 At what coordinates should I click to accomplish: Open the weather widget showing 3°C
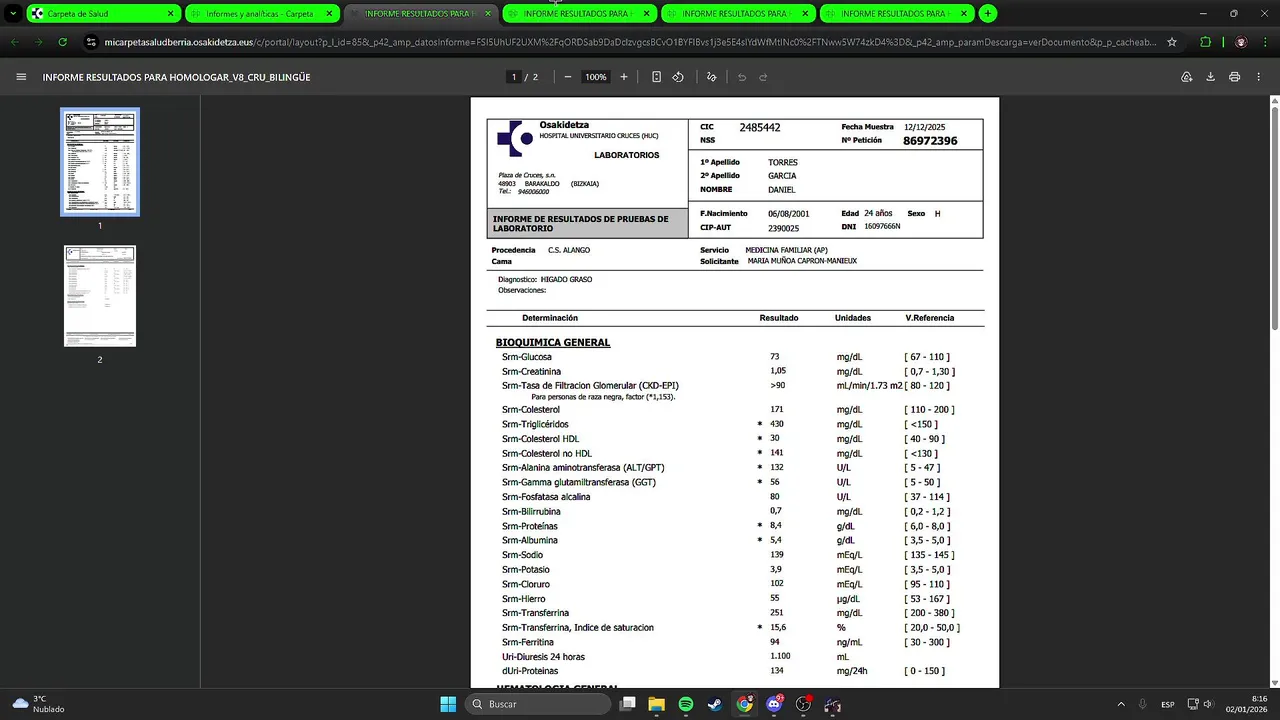[x=38, y=704]
